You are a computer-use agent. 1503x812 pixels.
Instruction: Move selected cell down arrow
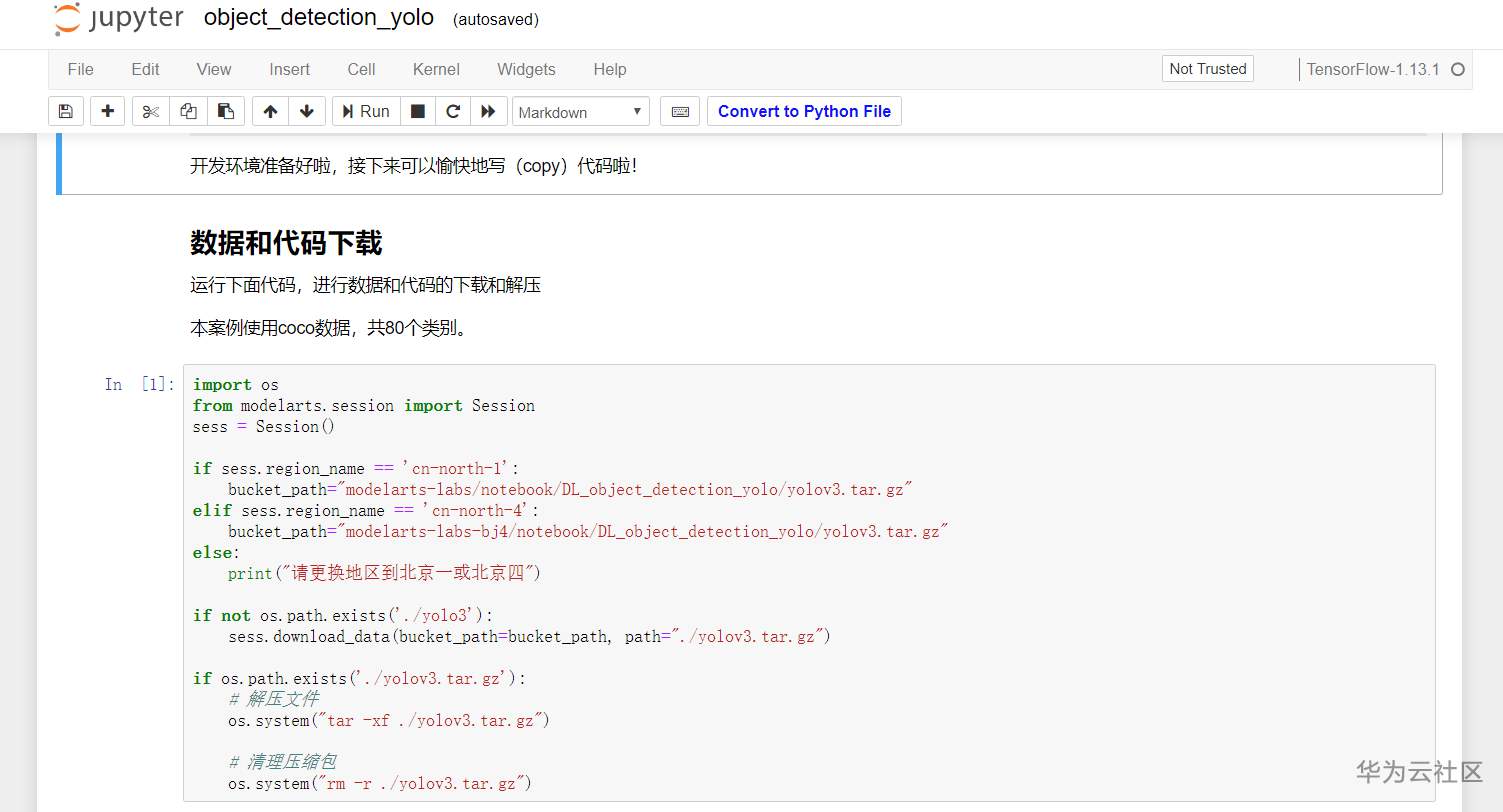click(307, 111)
